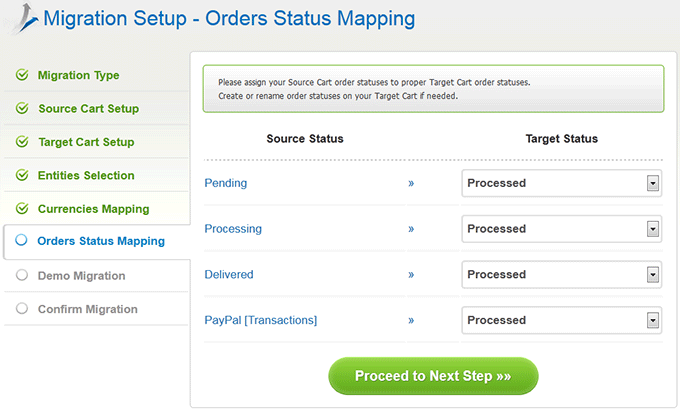Click the green checkmark beside Target Cart Setup

22,141
